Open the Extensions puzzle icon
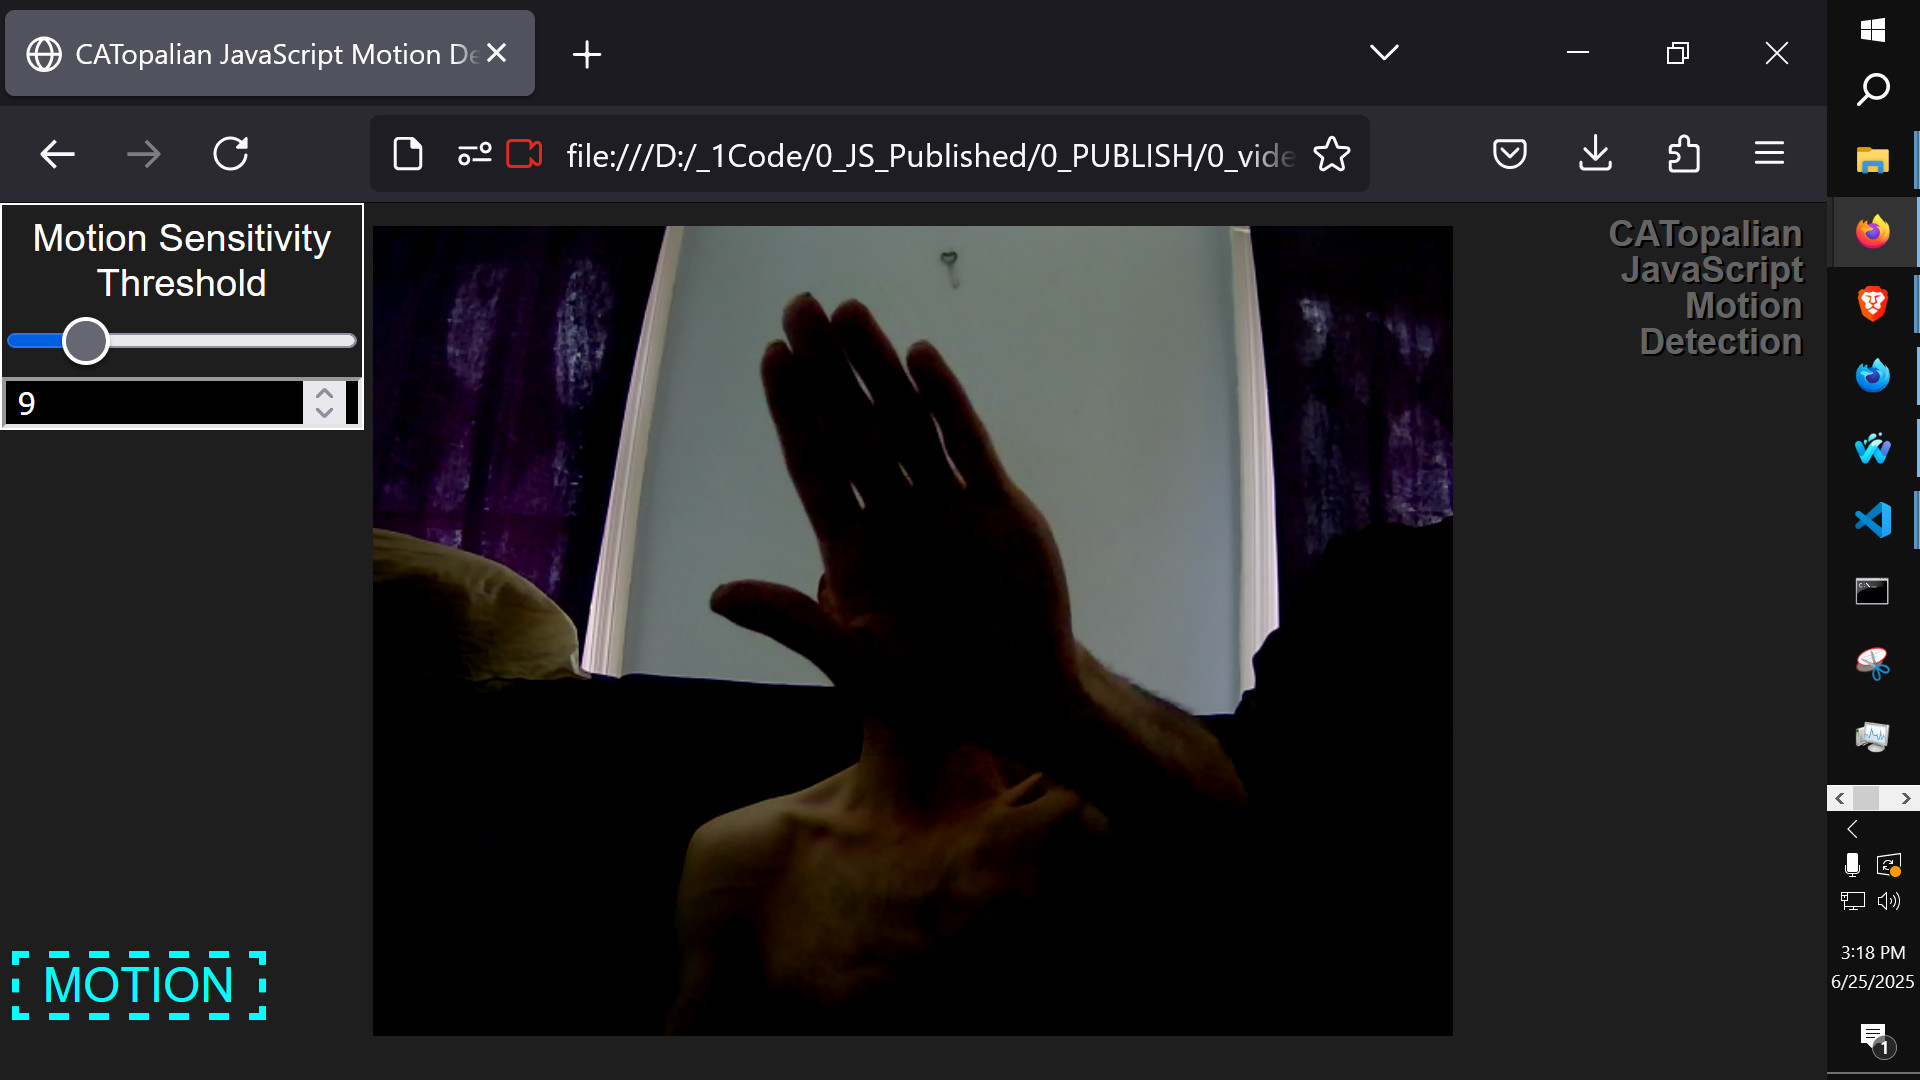Viewport: 1920px width, 1080px height. pos(1683,154)
